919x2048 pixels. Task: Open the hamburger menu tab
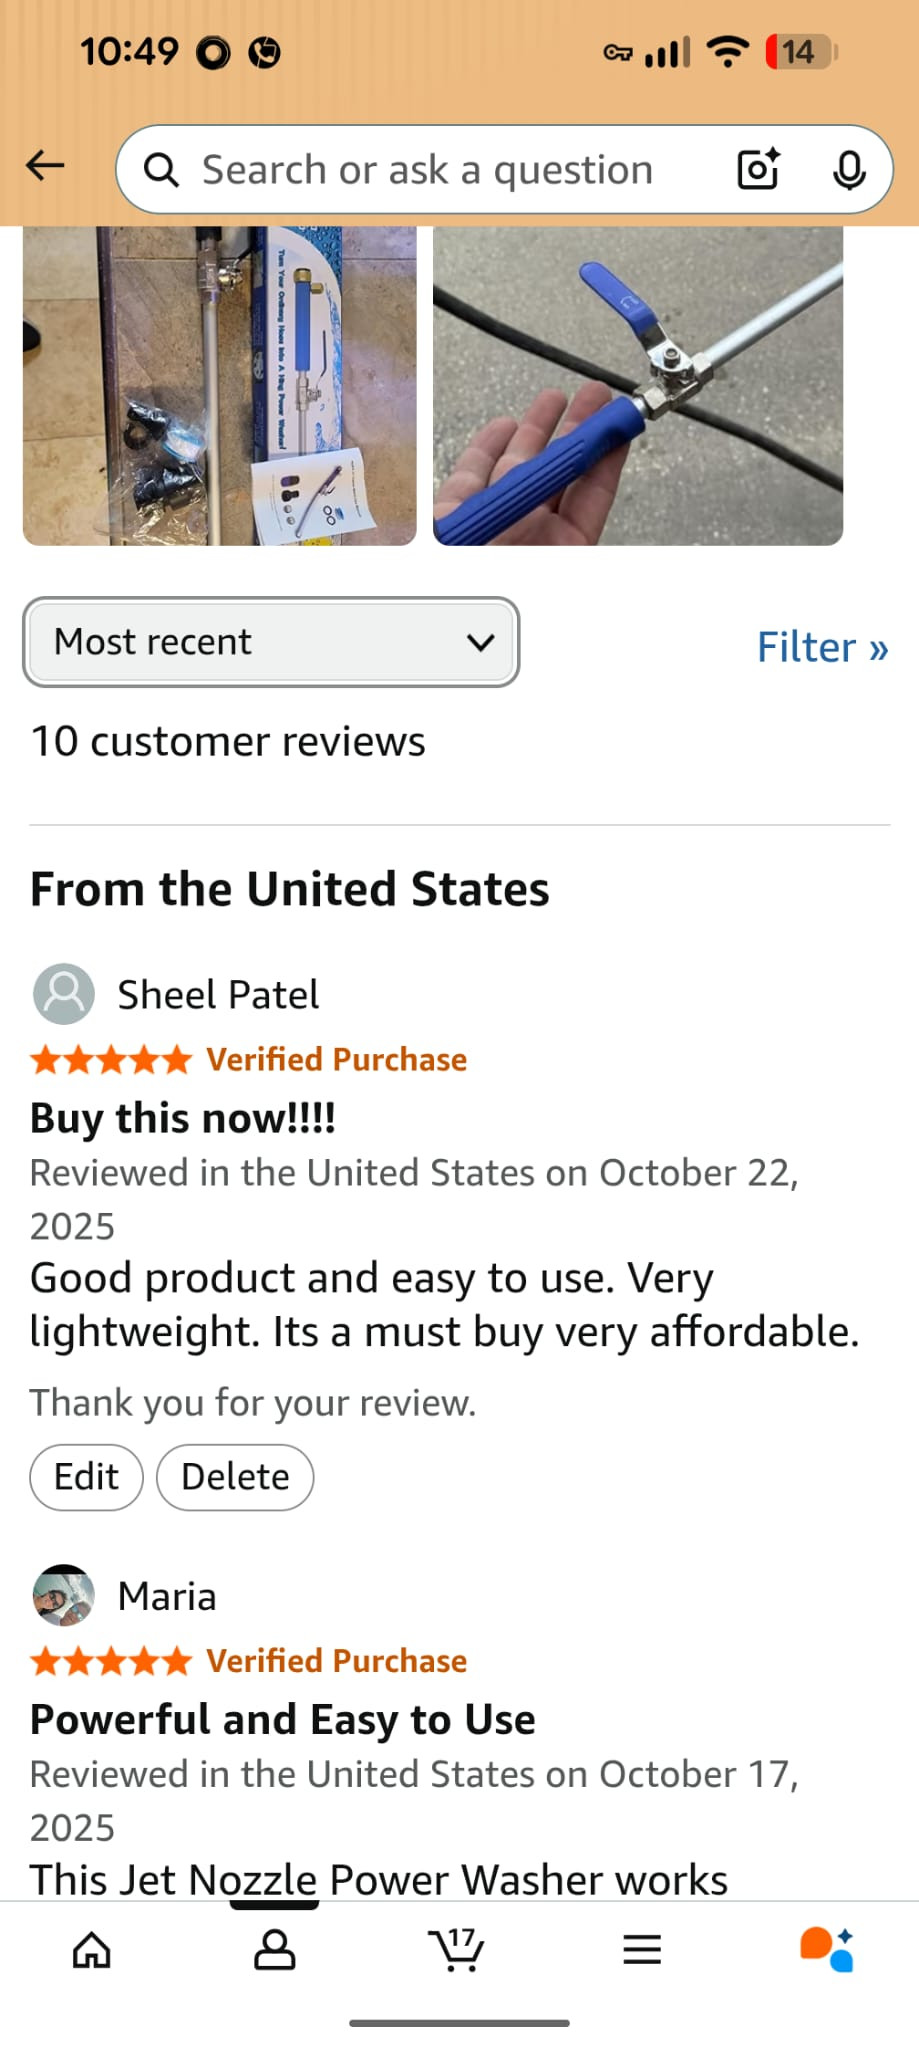[642, 1949]
